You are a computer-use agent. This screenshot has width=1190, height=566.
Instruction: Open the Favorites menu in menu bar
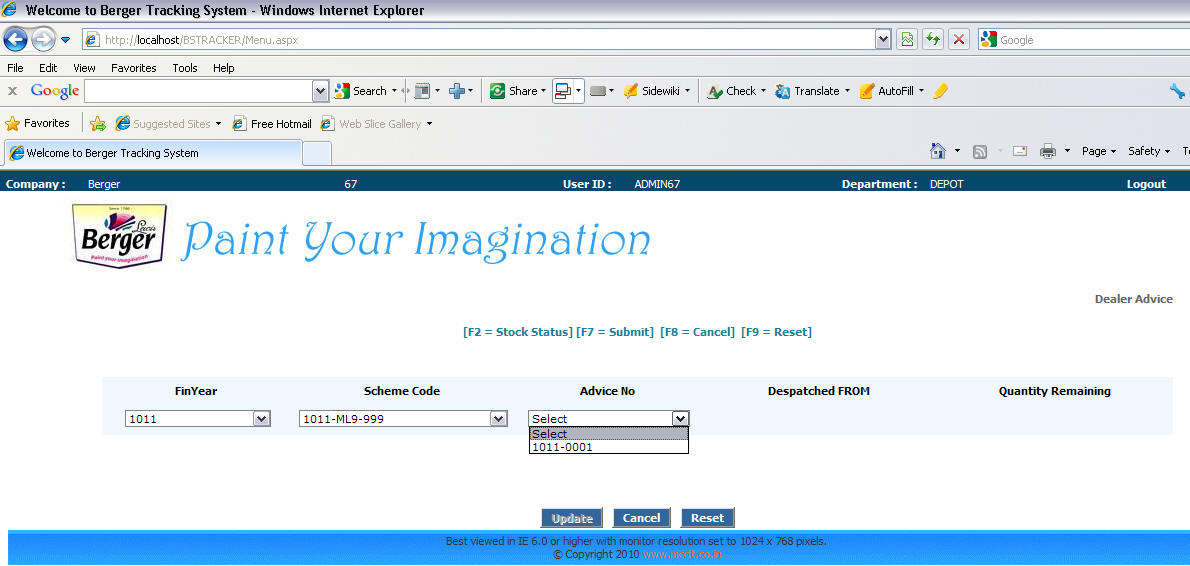click(133, 68)
